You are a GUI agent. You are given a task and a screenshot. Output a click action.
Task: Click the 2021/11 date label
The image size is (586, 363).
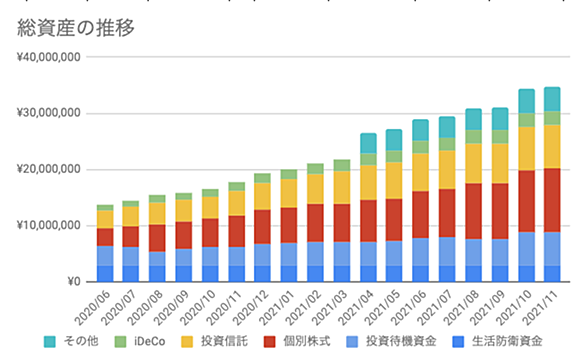541,308
